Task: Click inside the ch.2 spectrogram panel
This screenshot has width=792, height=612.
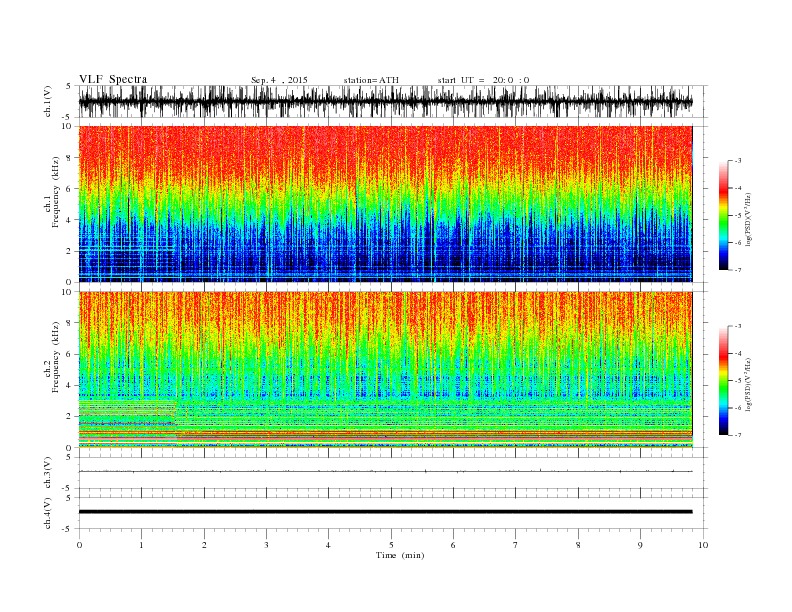Action: click(385, 370)
